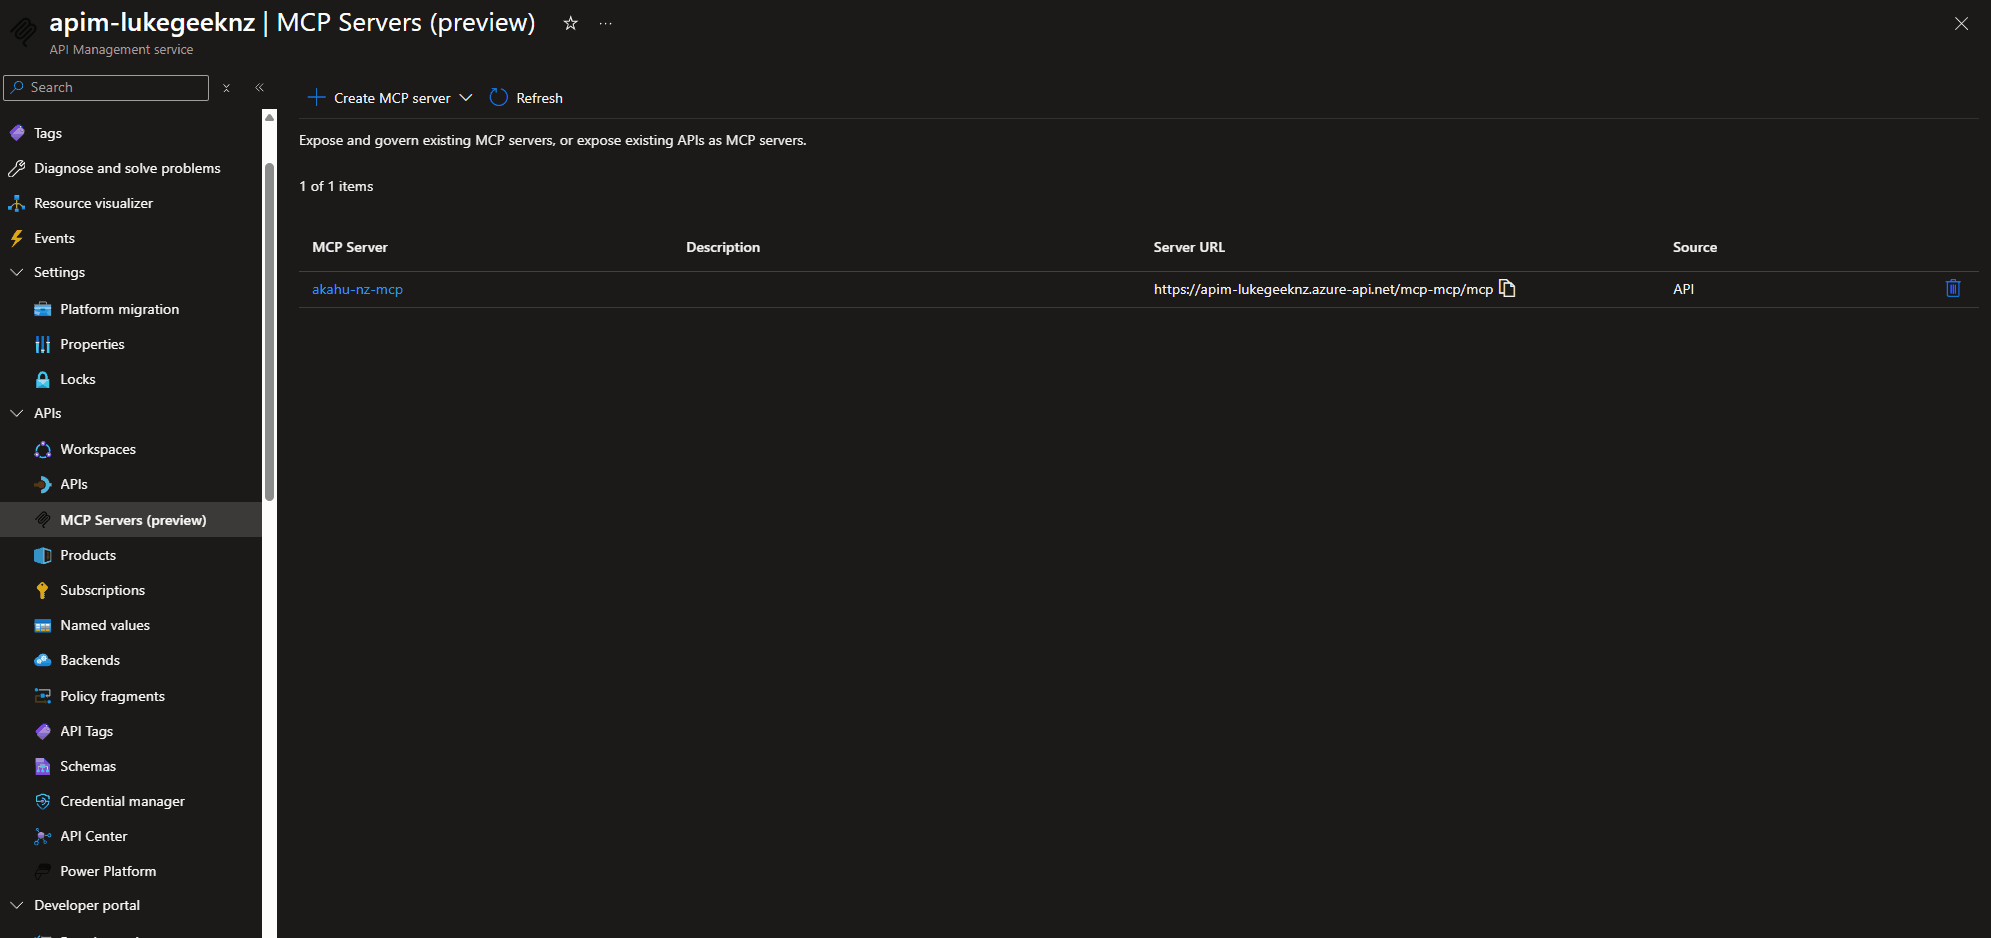Open the Schemas icon
The image size is (1991, 938).
(x=43, y=766)
